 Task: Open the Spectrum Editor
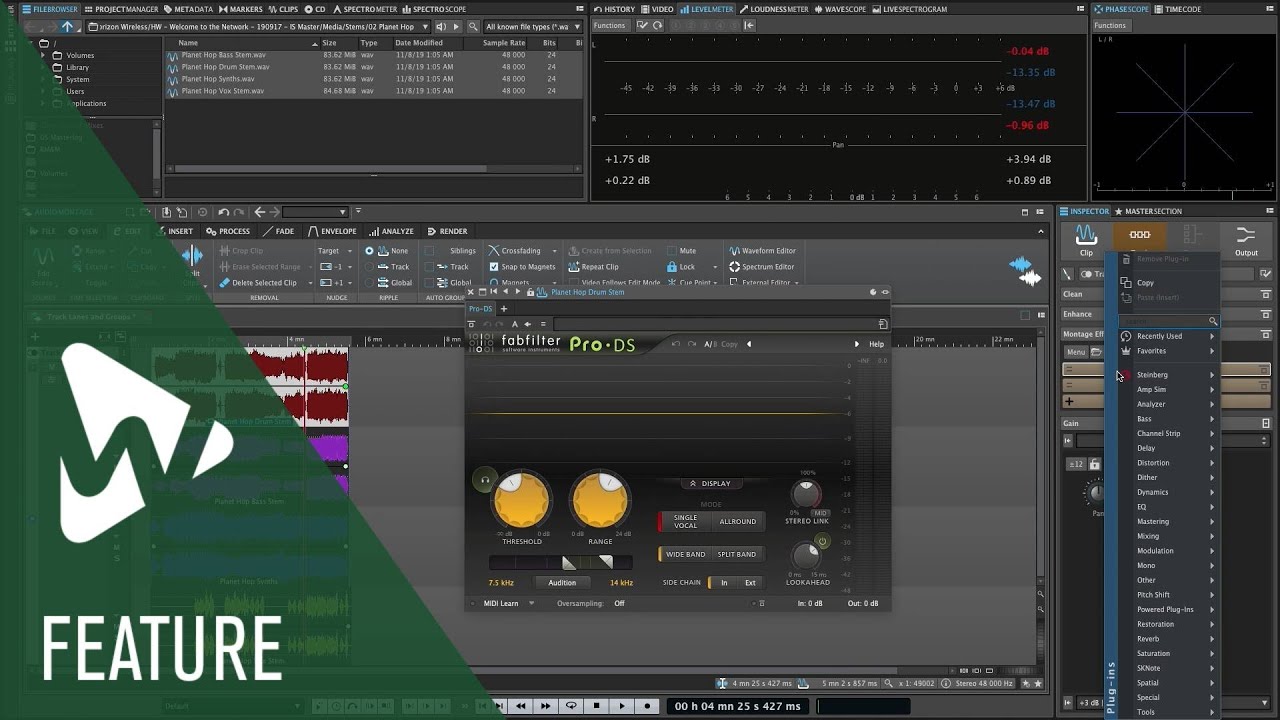pyautogui.click(x=762, y=267)
